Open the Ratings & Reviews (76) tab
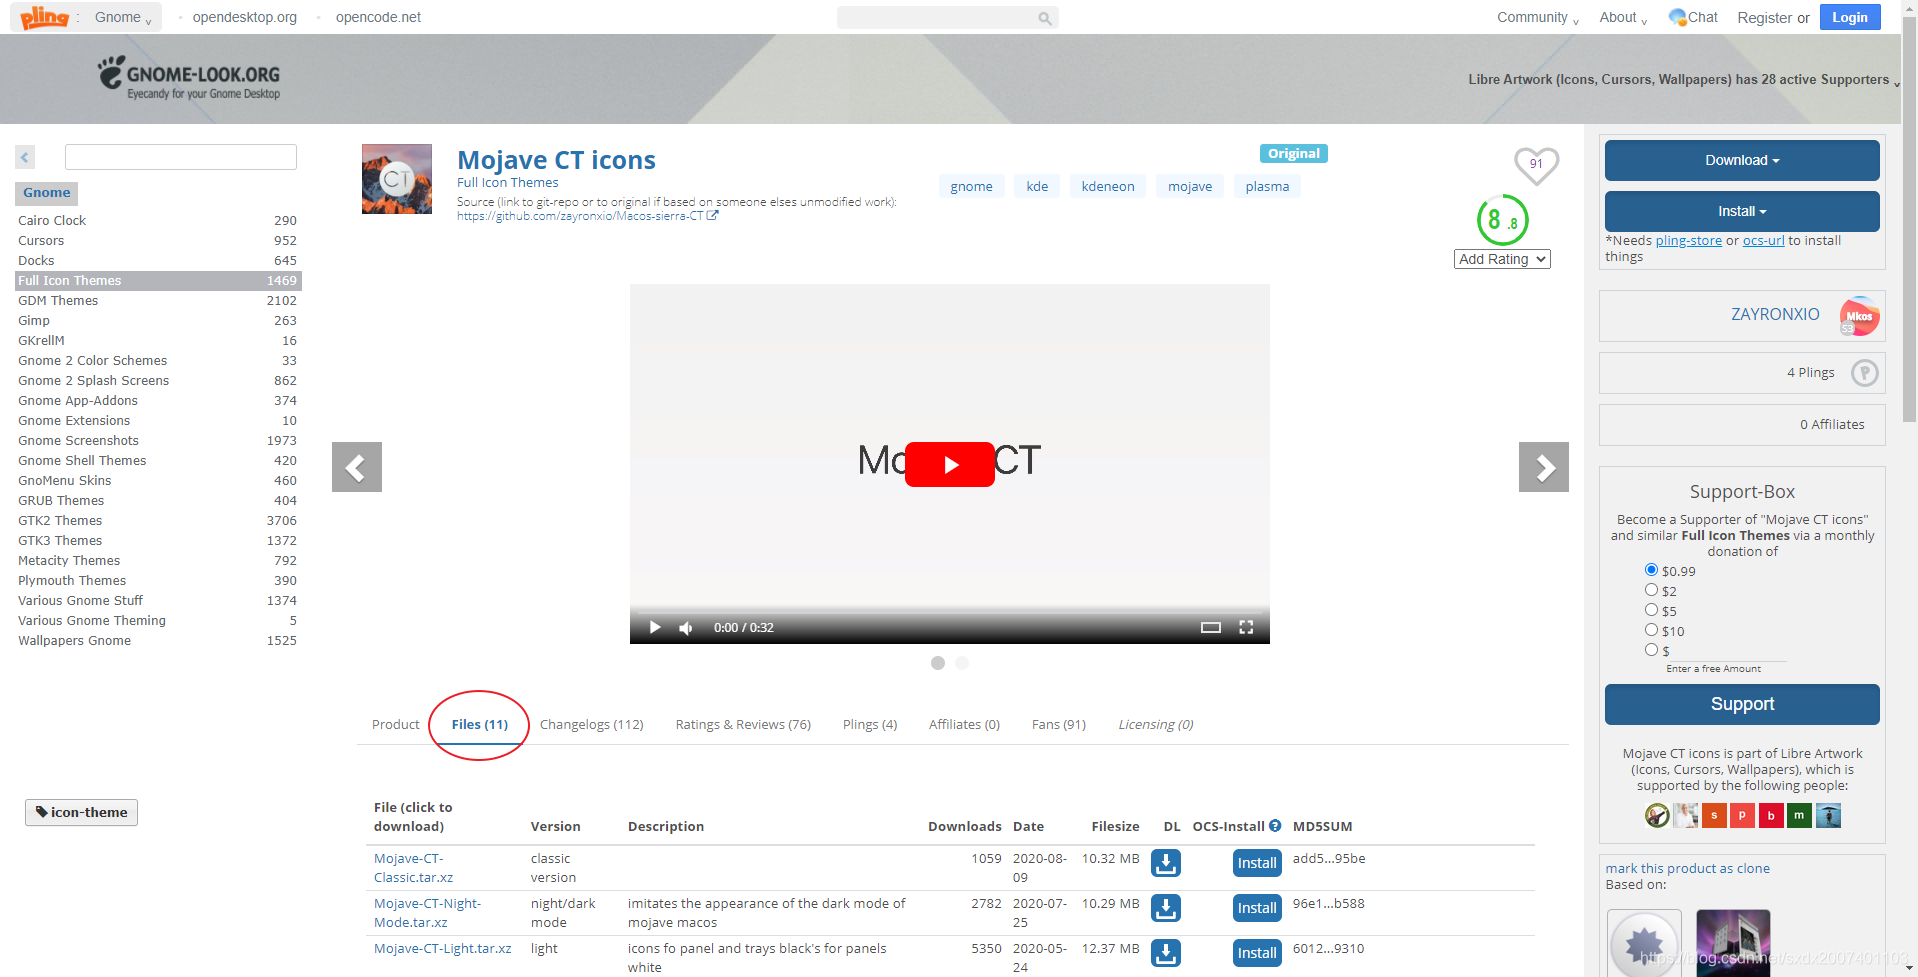 click(x=743, y=725)
